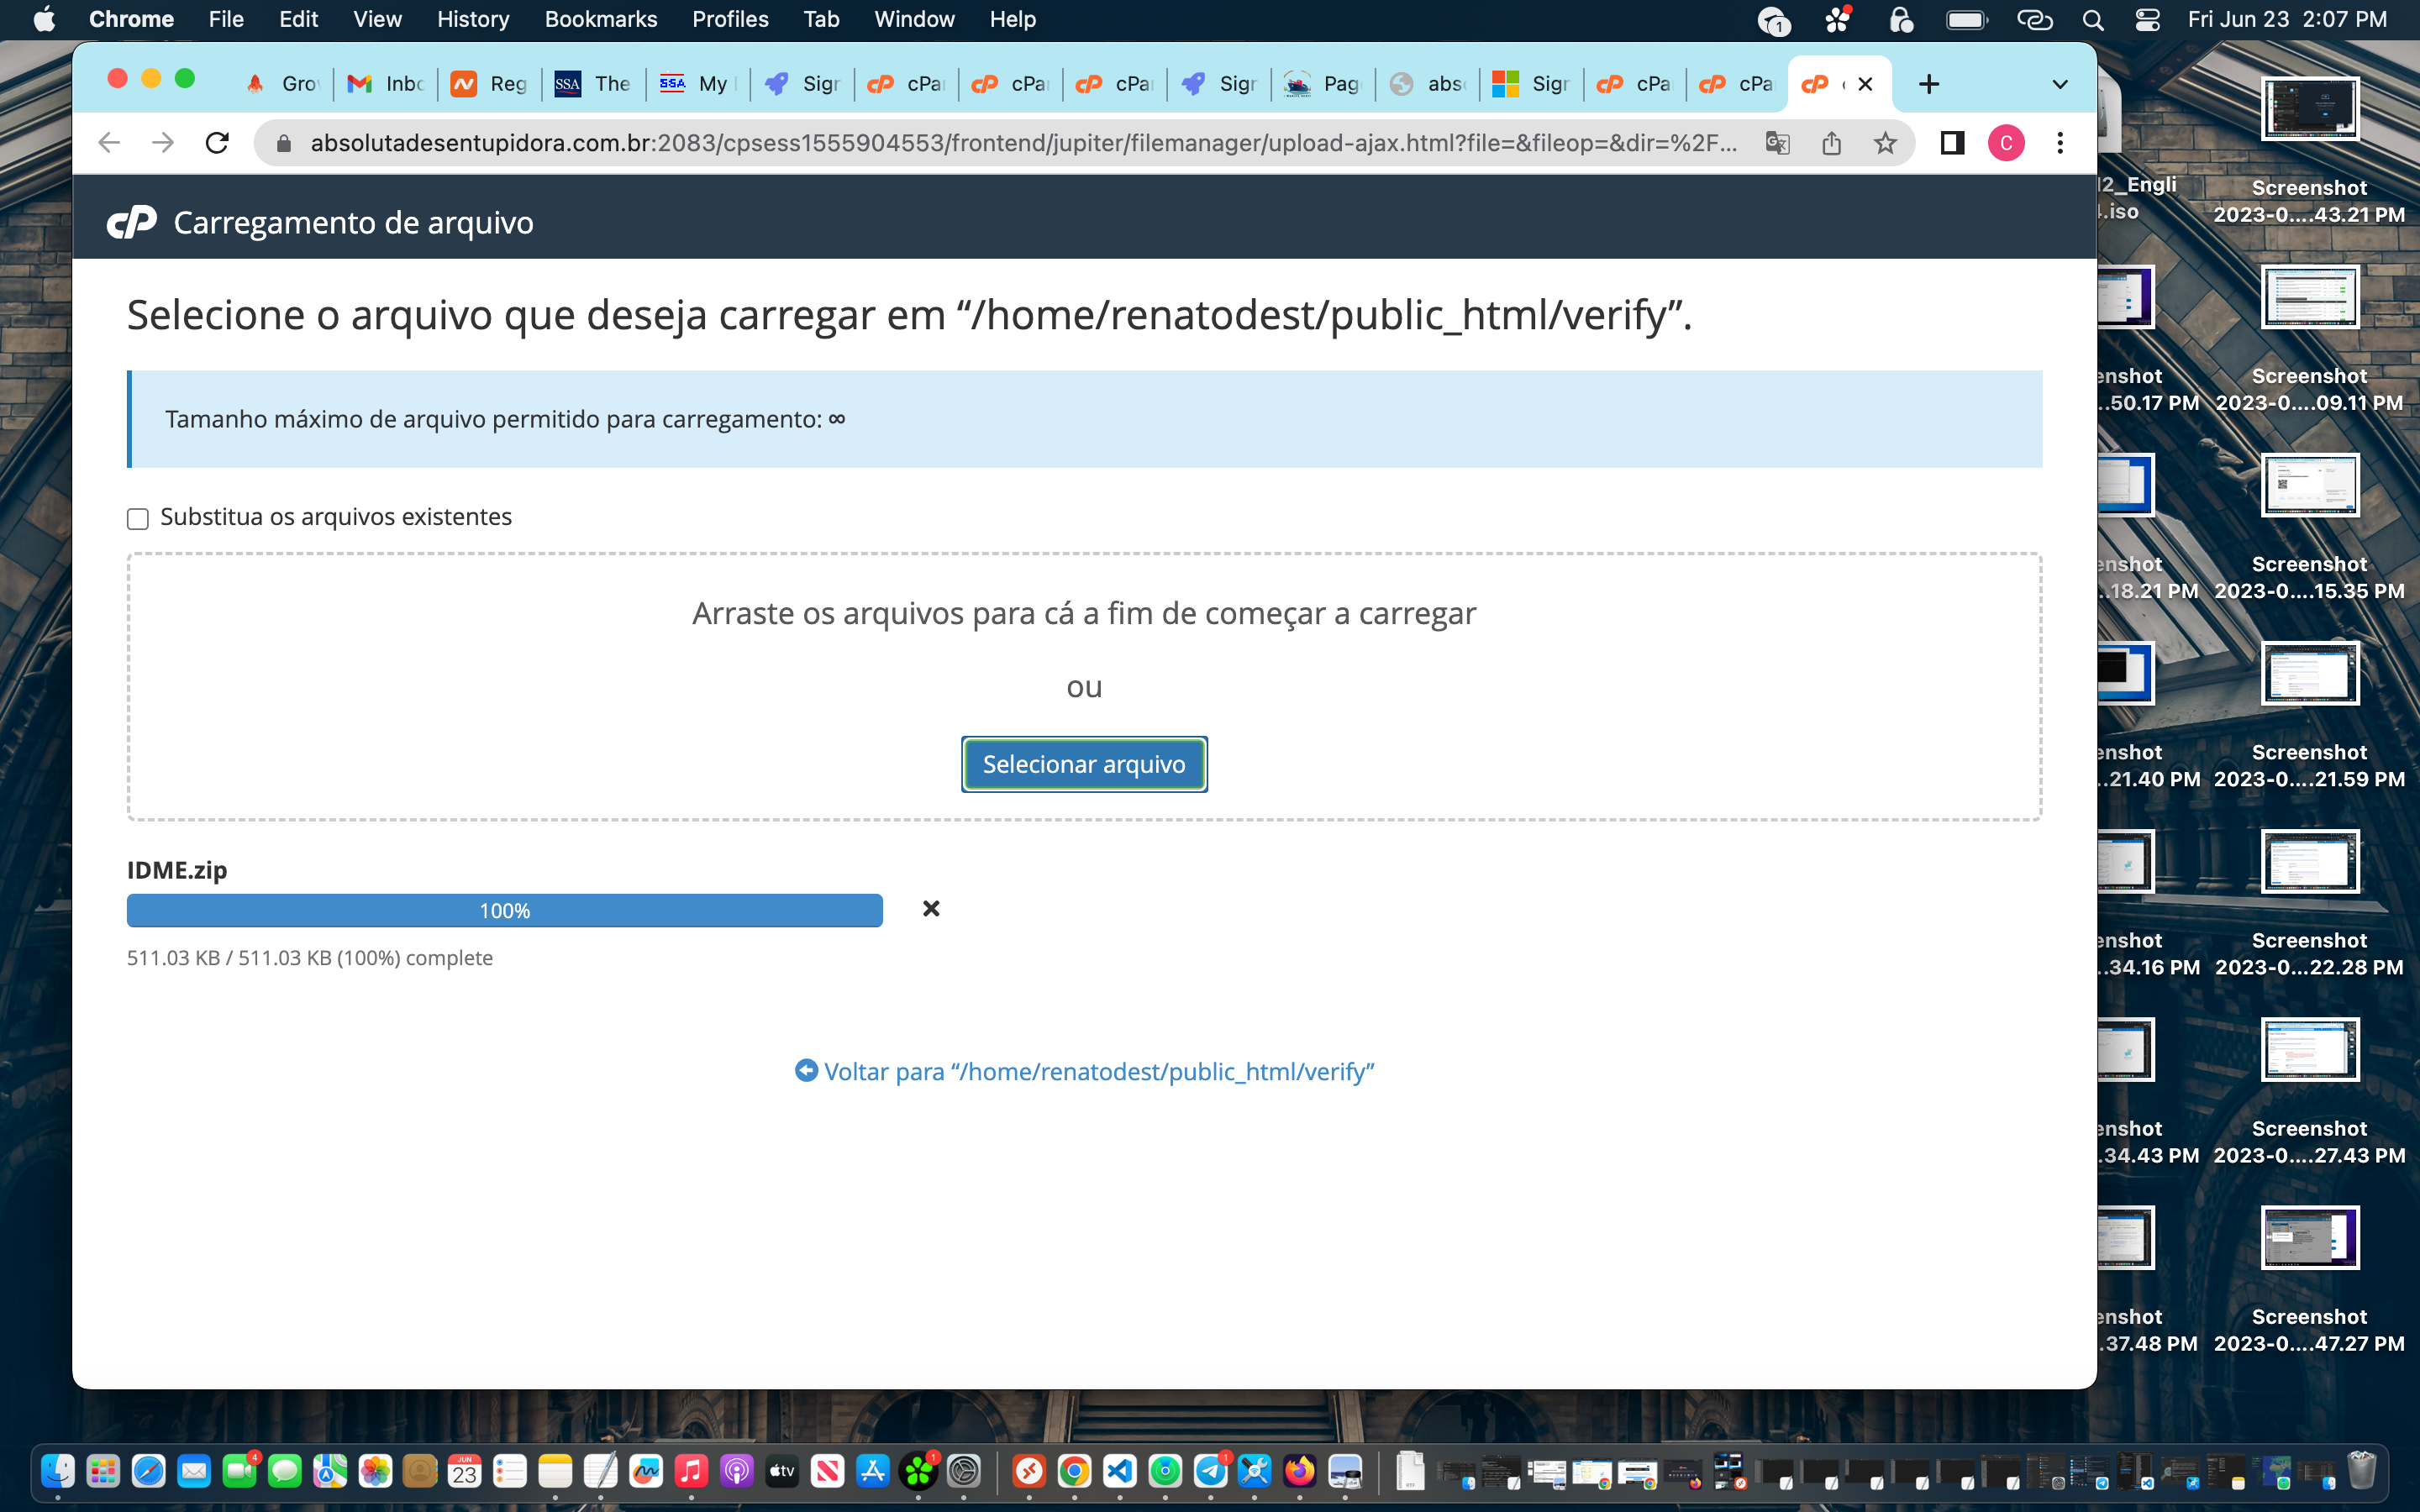This screenshot has height=1512, width=2420.
Task: Open the Apple menu
Action: click(x=44, y=19)
